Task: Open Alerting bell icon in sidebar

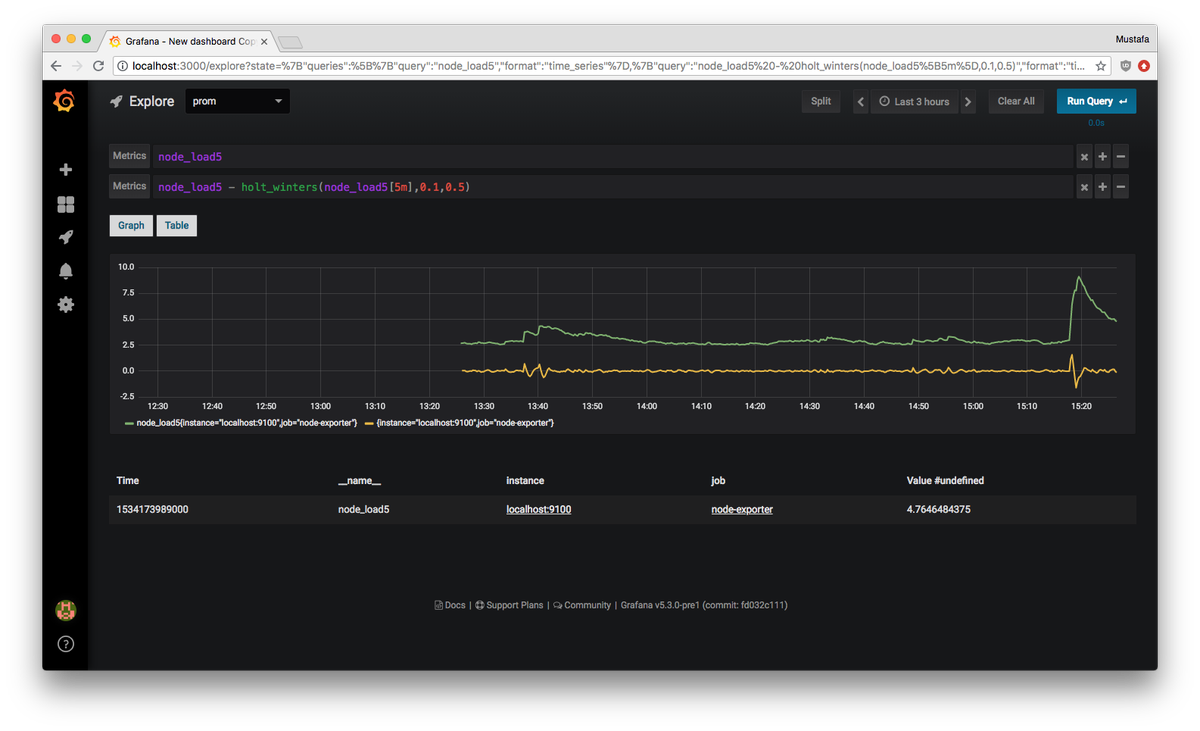Action: 66,271
